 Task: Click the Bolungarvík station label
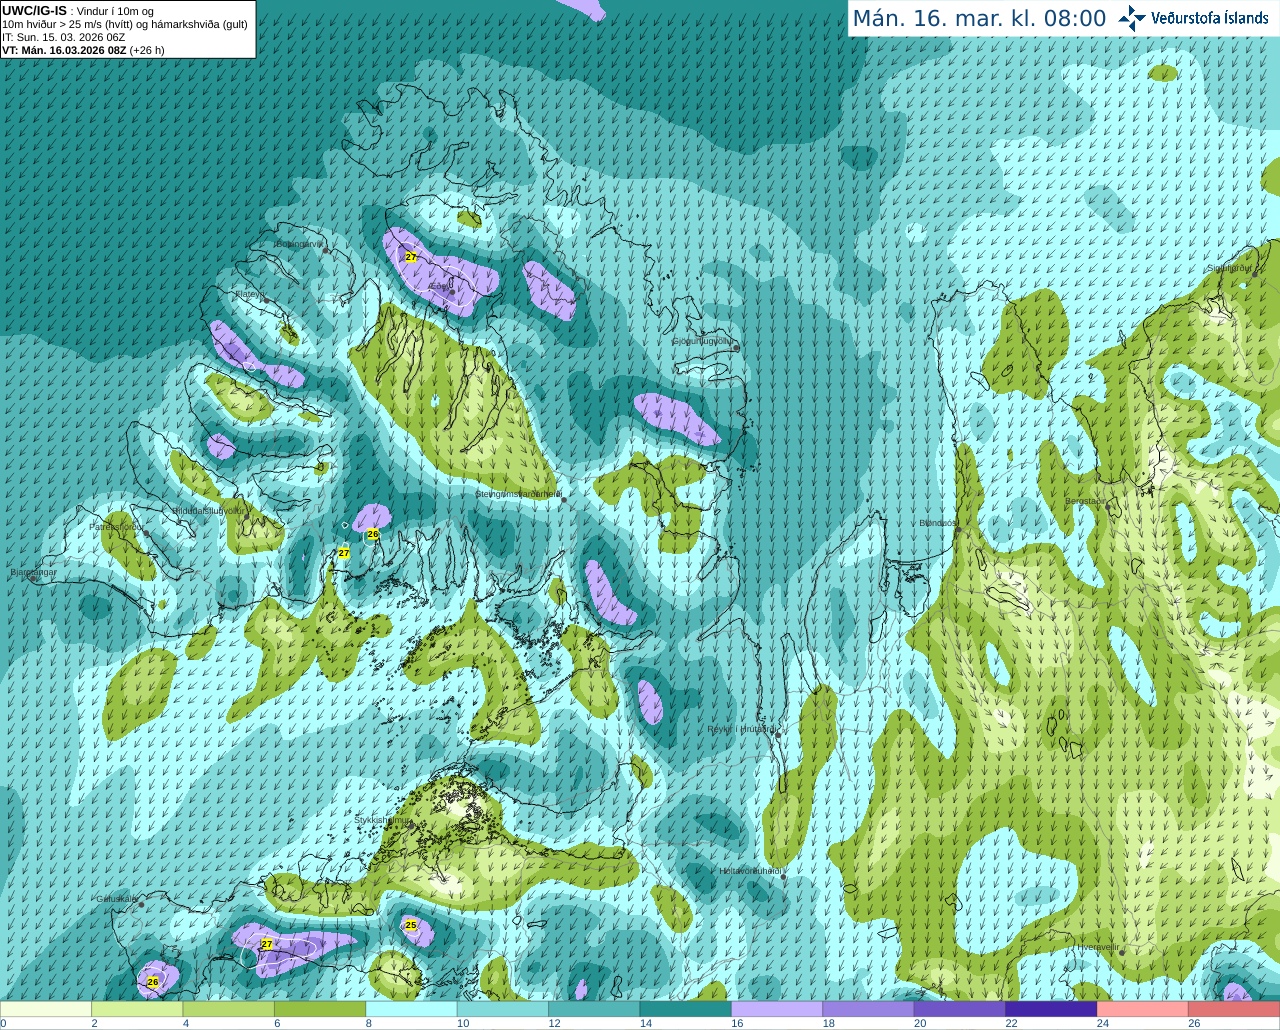coord(298,244)
